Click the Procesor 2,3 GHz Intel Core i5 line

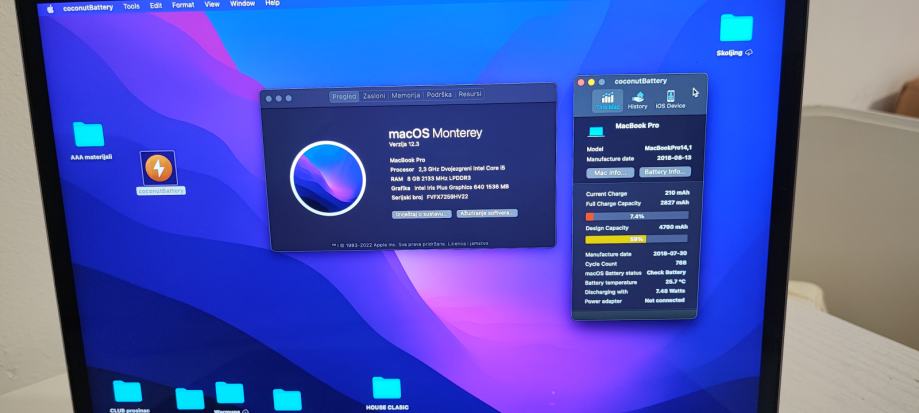(447, 169)
